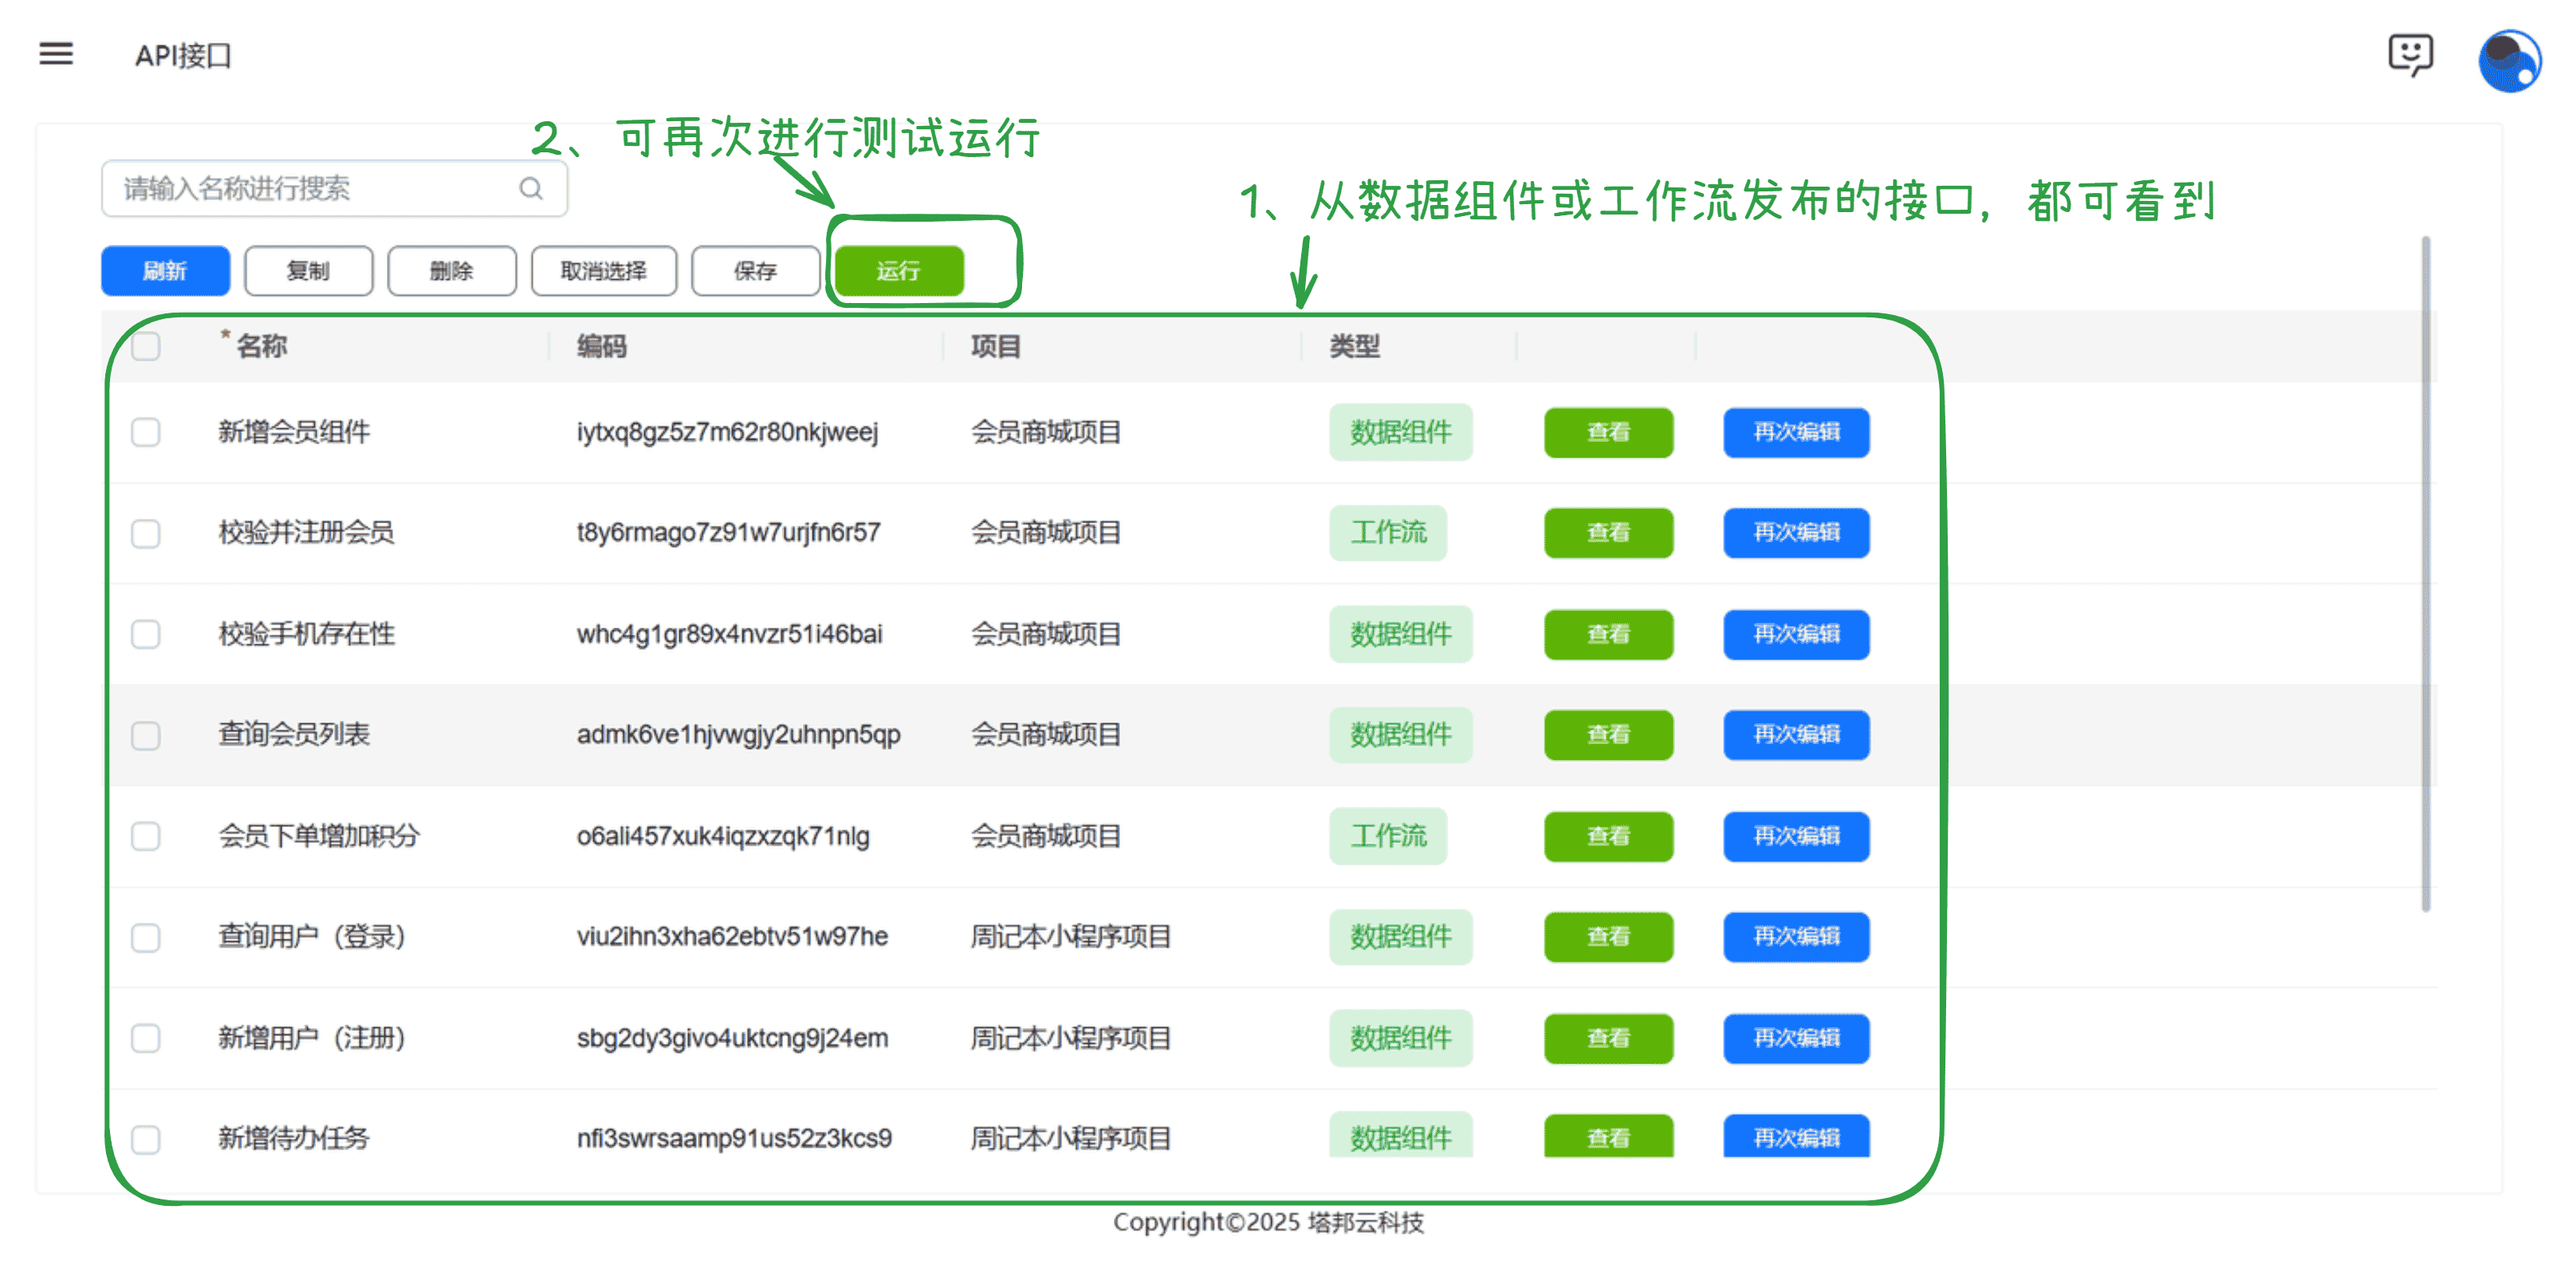The height and width of the screenshot is (1284, 2576).
Task: Toggle the select-all header checkbox
Action: (x=146, y=346)
